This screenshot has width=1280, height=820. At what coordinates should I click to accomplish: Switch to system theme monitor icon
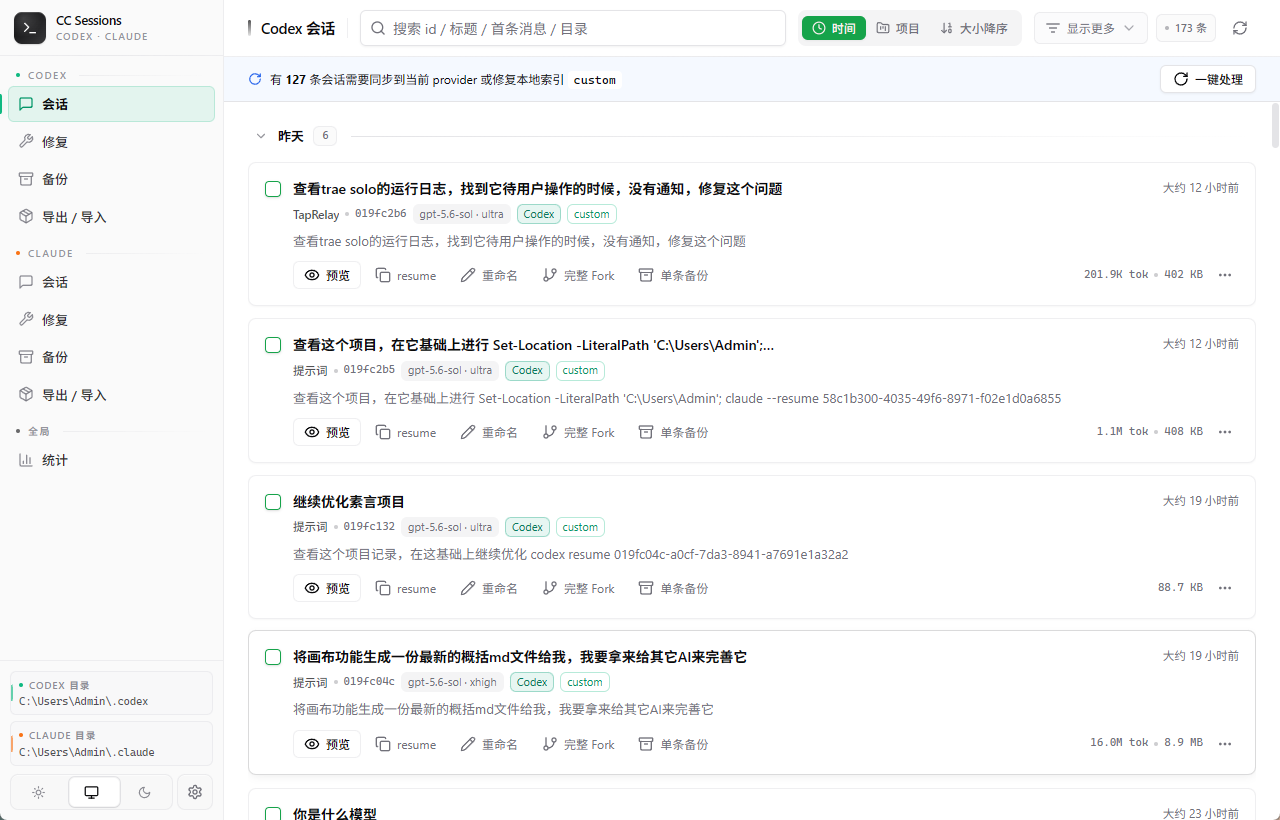click(x=92, y=792)
